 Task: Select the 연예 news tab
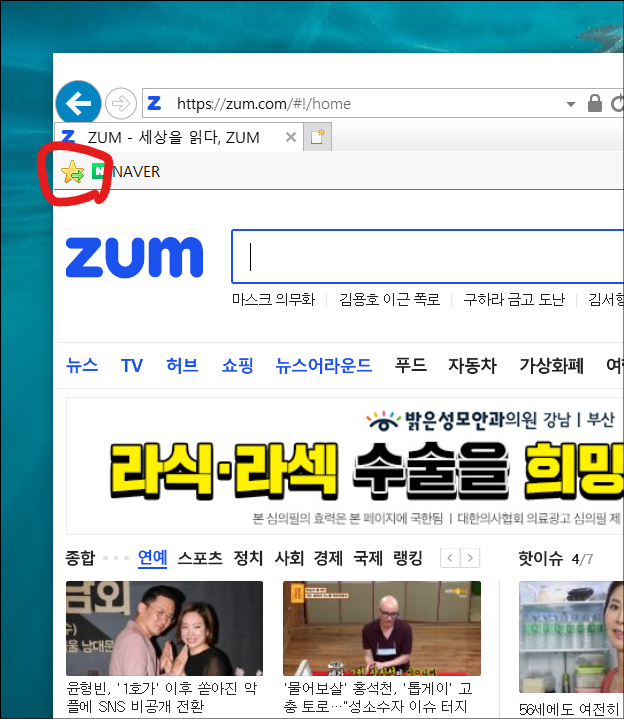click(x=153, y=558)
